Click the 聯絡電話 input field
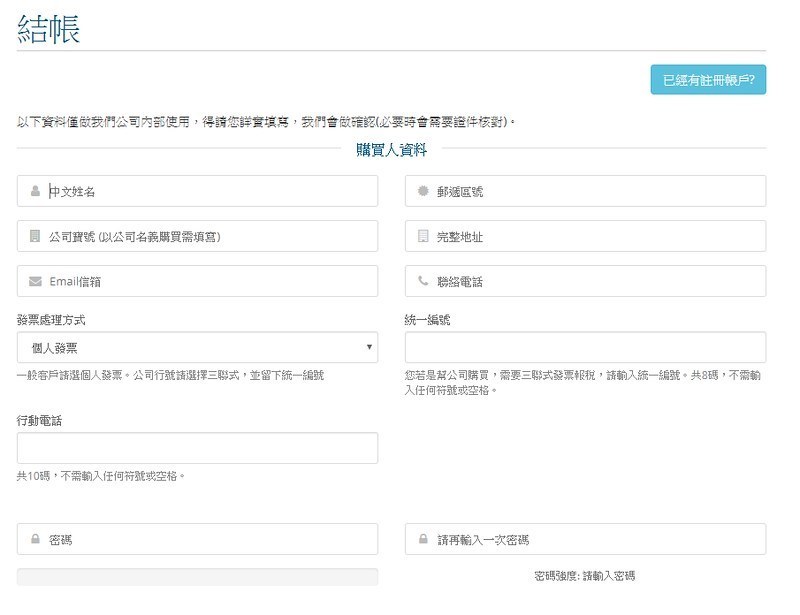The image size is (800, 615). click(x=598, y=281)
